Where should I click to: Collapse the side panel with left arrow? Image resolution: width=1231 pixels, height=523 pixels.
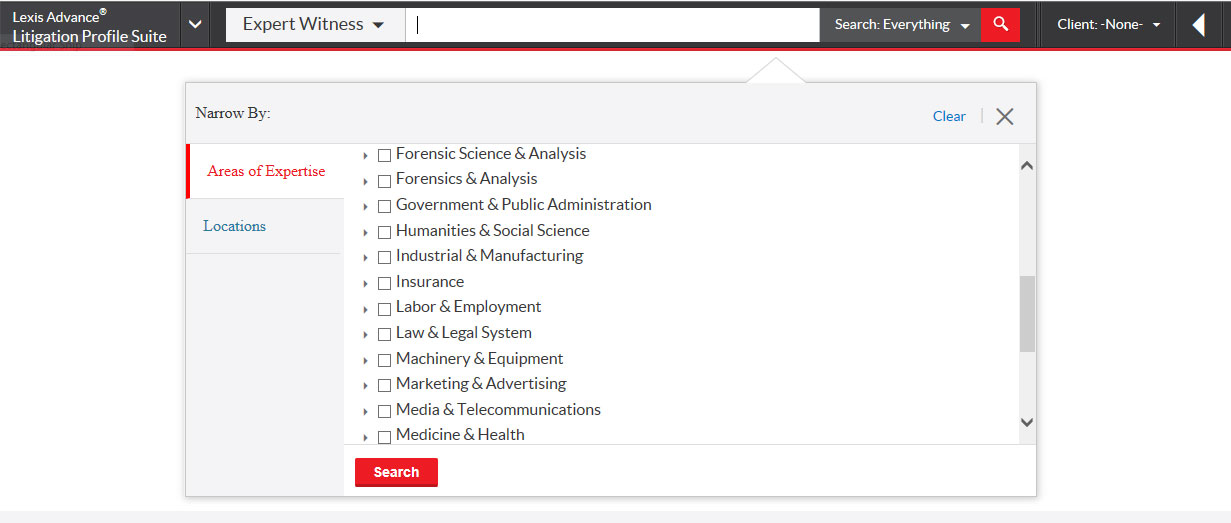click(1198, 24)
